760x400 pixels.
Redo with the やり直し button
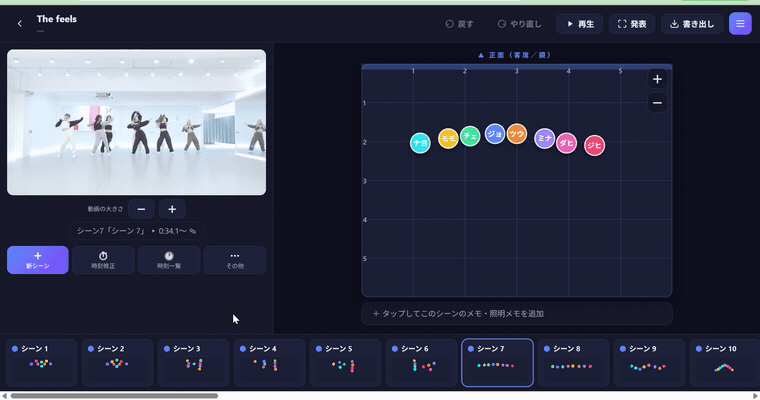coord(519,24)
